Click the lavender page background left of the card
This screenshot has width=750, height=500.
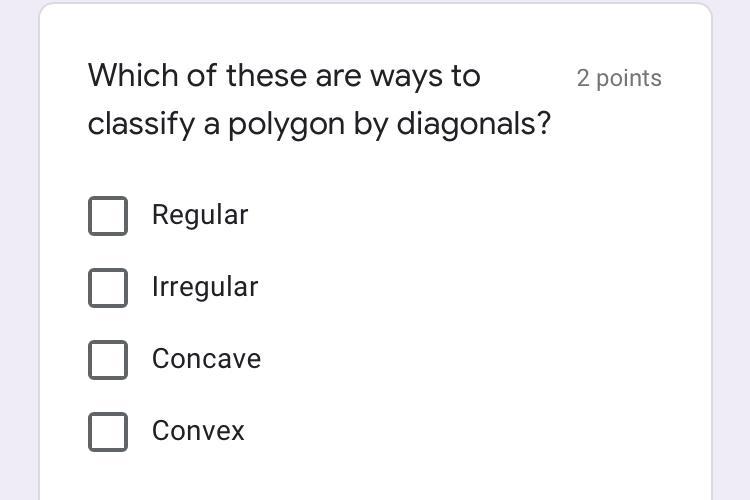point(19,249)
